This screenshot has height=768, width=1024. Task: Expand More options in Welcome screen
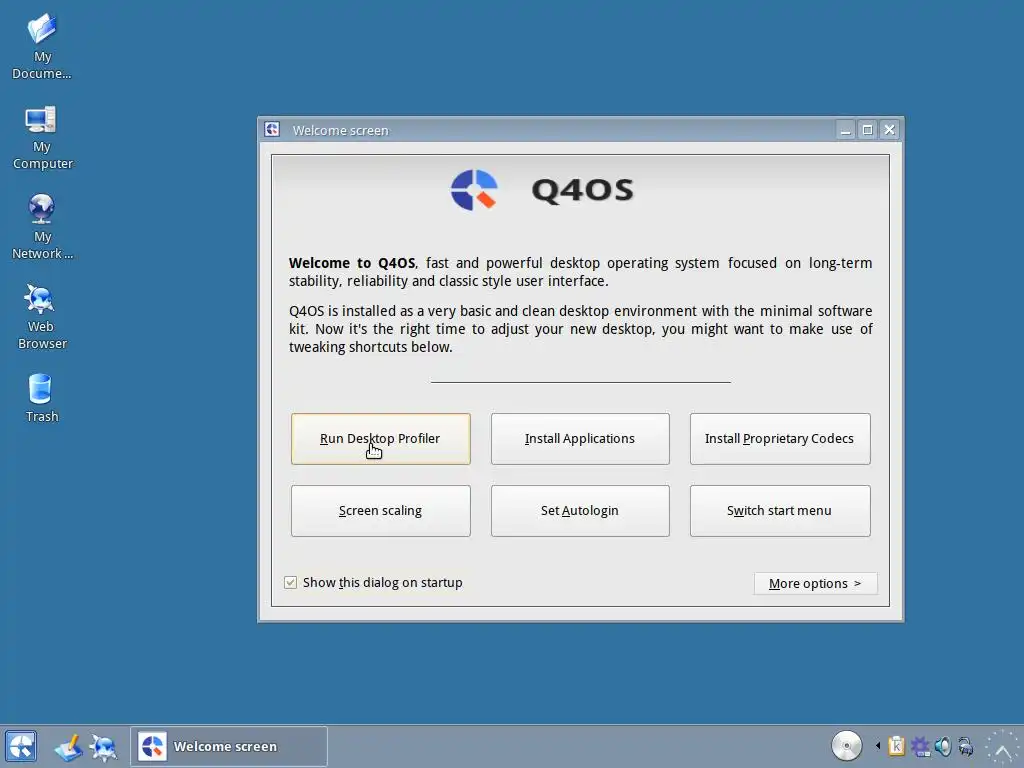tap(815, 583)
